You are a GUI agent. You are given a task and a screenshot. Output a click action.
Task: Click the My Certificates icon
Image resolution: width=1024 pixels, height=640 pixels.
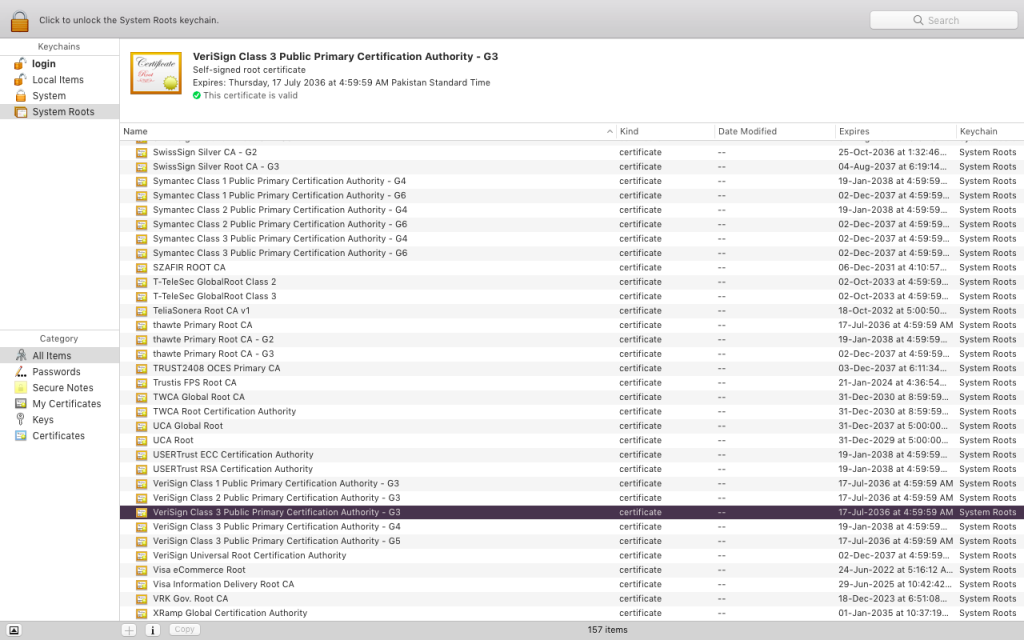pos(20,404)
